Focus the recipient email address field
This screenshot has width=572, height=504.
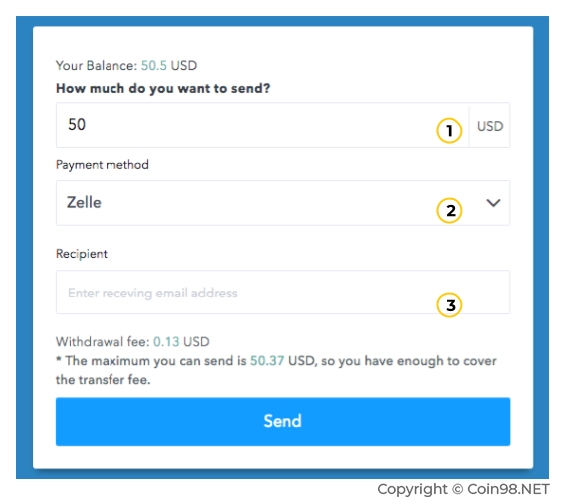point(283,292)
